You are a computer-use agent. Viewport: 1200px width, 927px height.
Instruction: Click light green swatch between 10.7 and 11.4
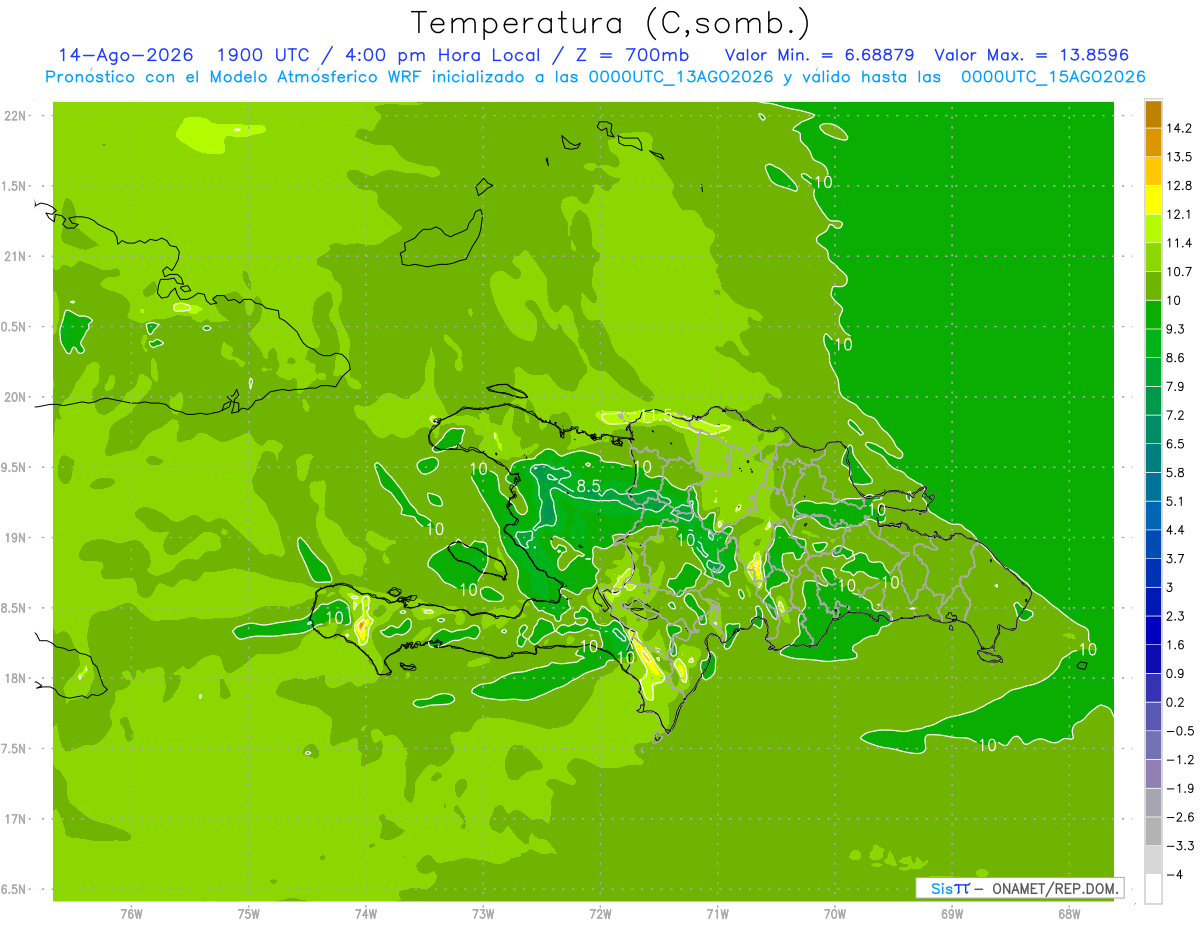pyautogui.click(x=1153, y=257)
